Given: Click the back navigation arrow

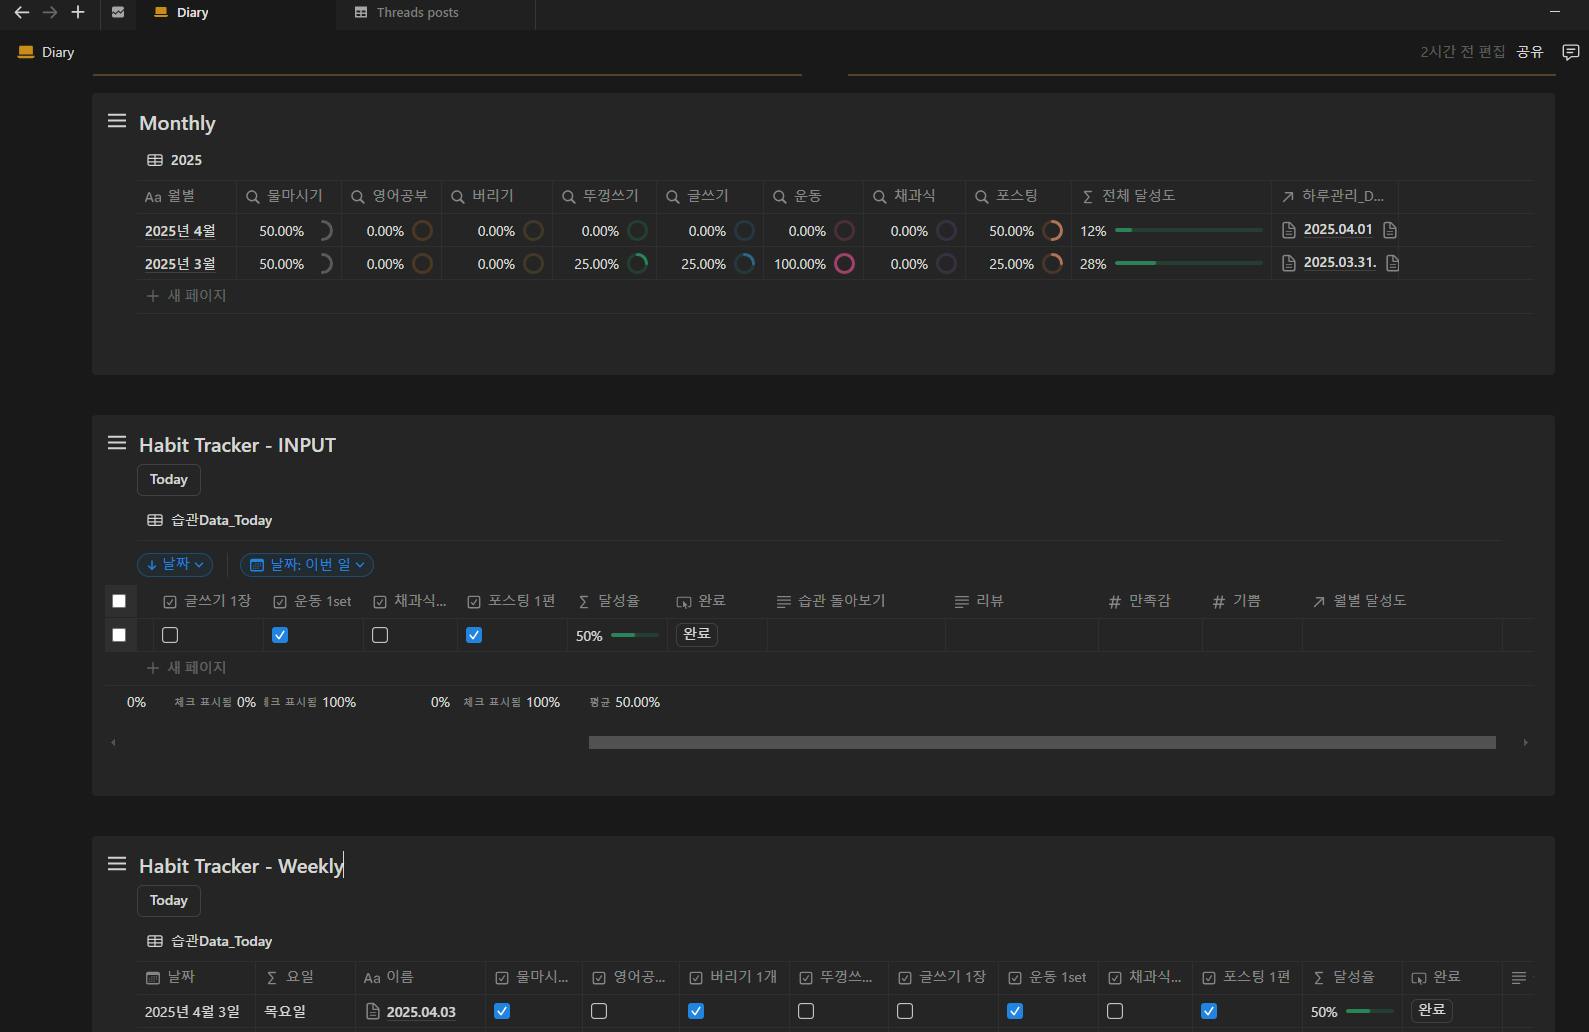Looking at the screenshot, I should [21, 13].
